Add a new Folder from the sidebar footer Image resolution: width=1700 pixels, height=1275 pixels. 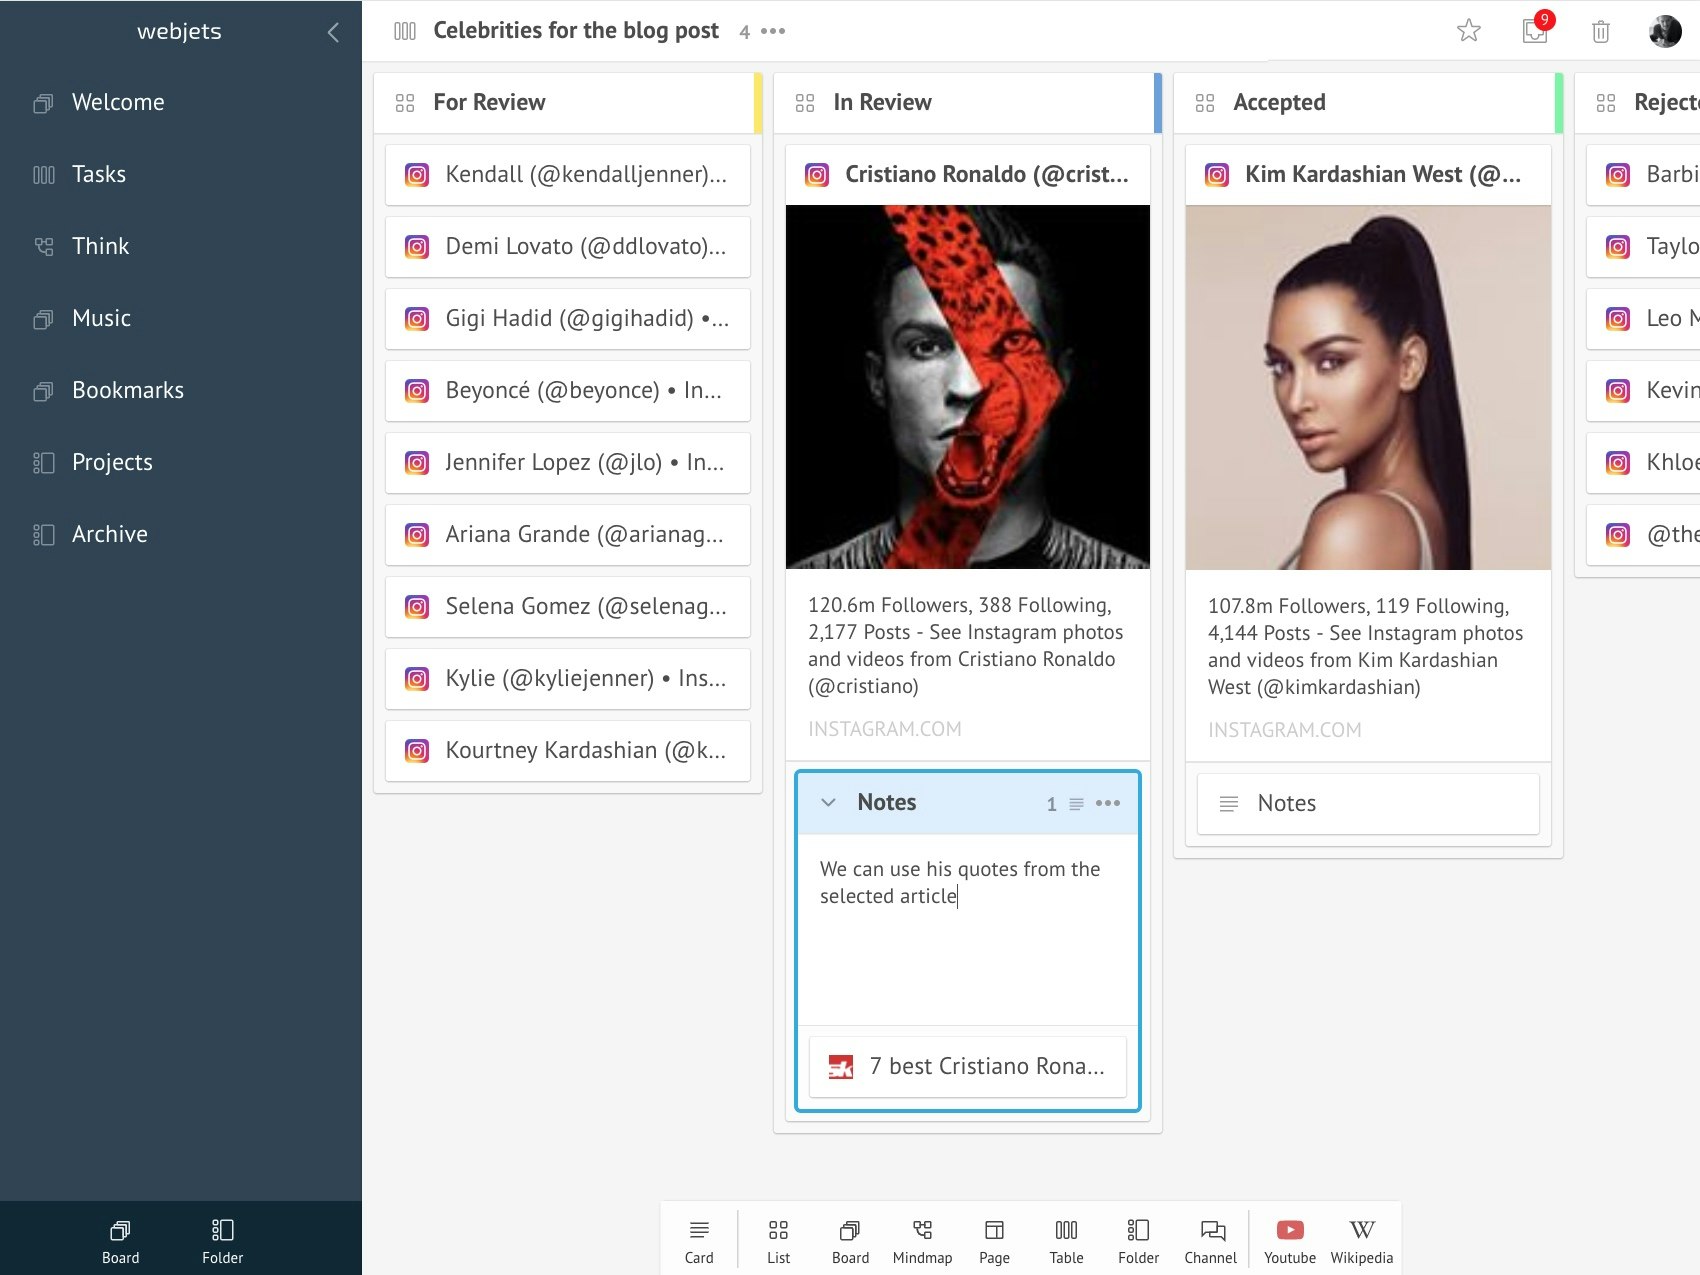(222, 1240)
